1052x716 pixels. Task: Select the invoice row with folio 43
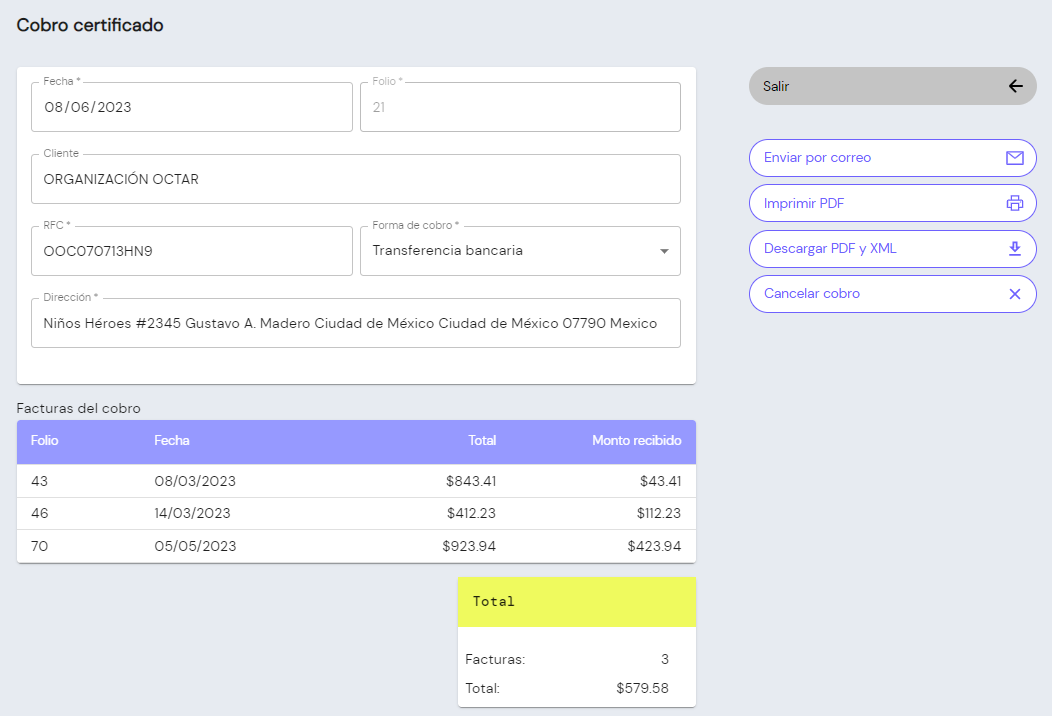coord(356,481)
